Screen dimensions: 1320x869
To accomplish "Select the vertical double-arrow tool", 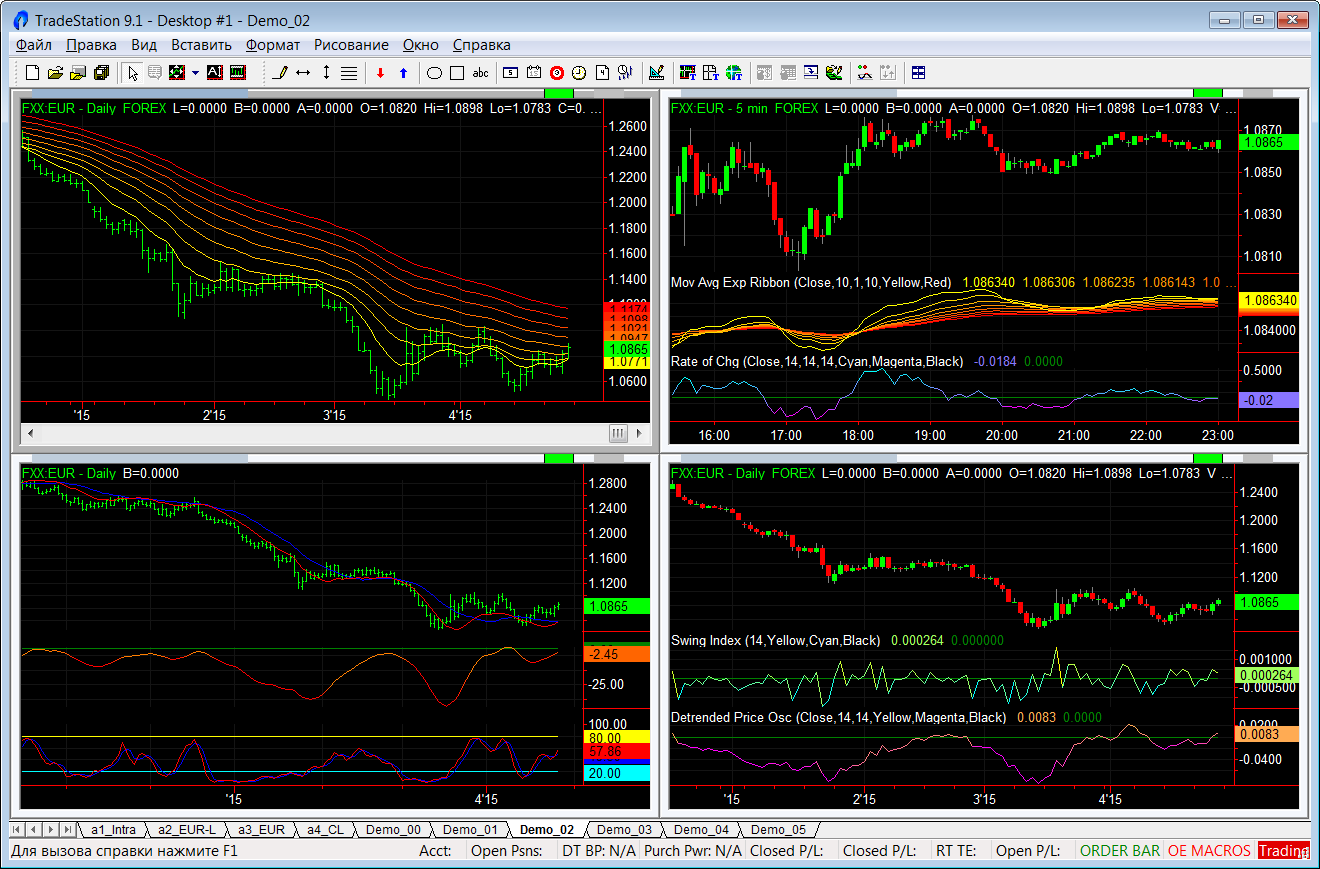I will 326,72.
